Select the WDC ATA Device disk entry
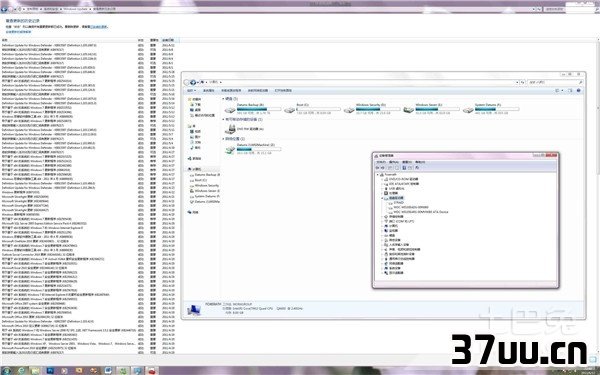 (x=421, y=212)
